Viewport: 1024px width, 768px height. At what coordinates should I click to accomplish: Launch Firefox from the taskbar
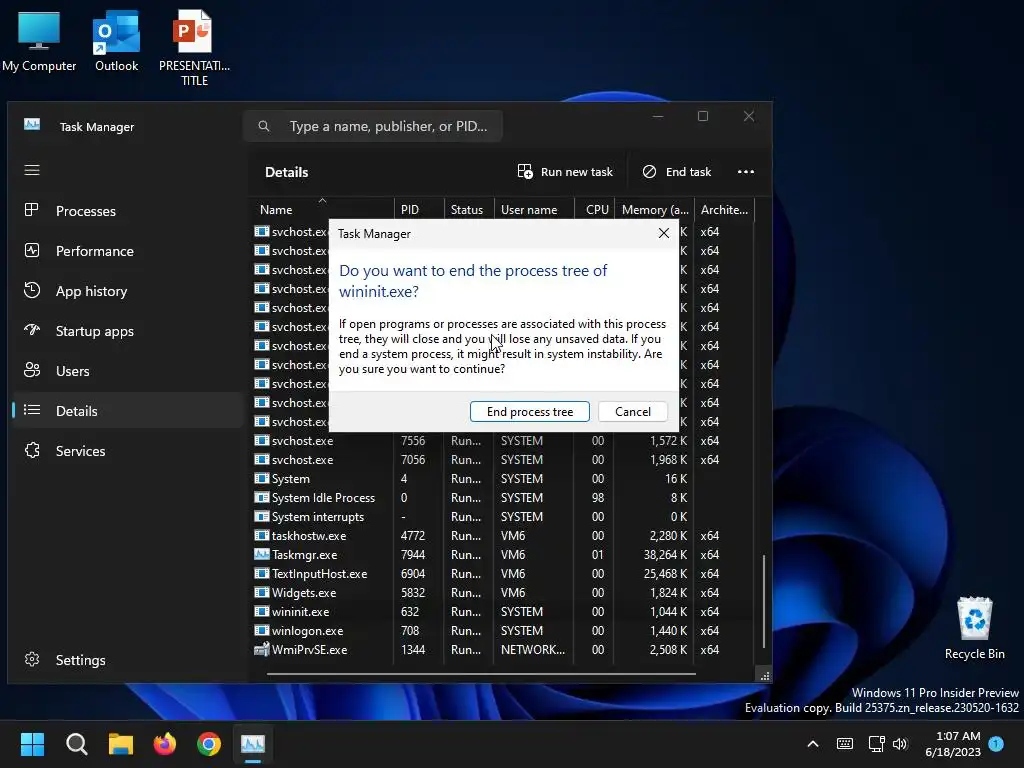tap(165, 744)
